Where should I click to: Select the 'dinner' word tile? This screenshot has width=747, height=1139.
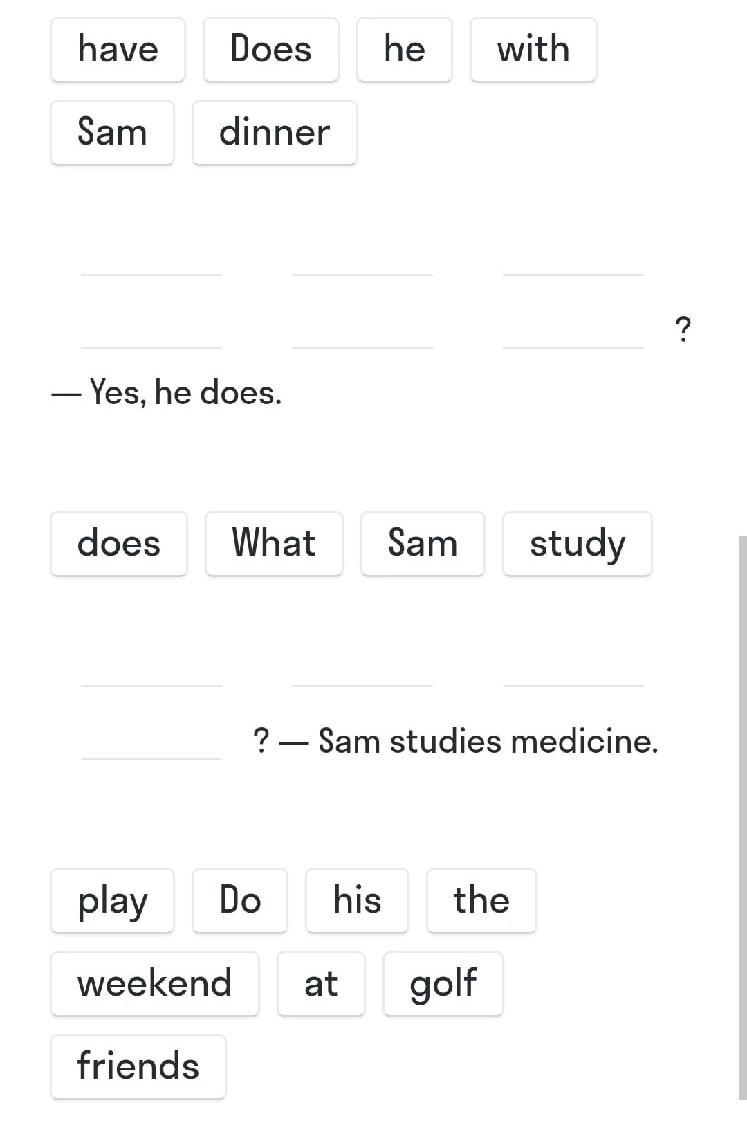[275, 133]
